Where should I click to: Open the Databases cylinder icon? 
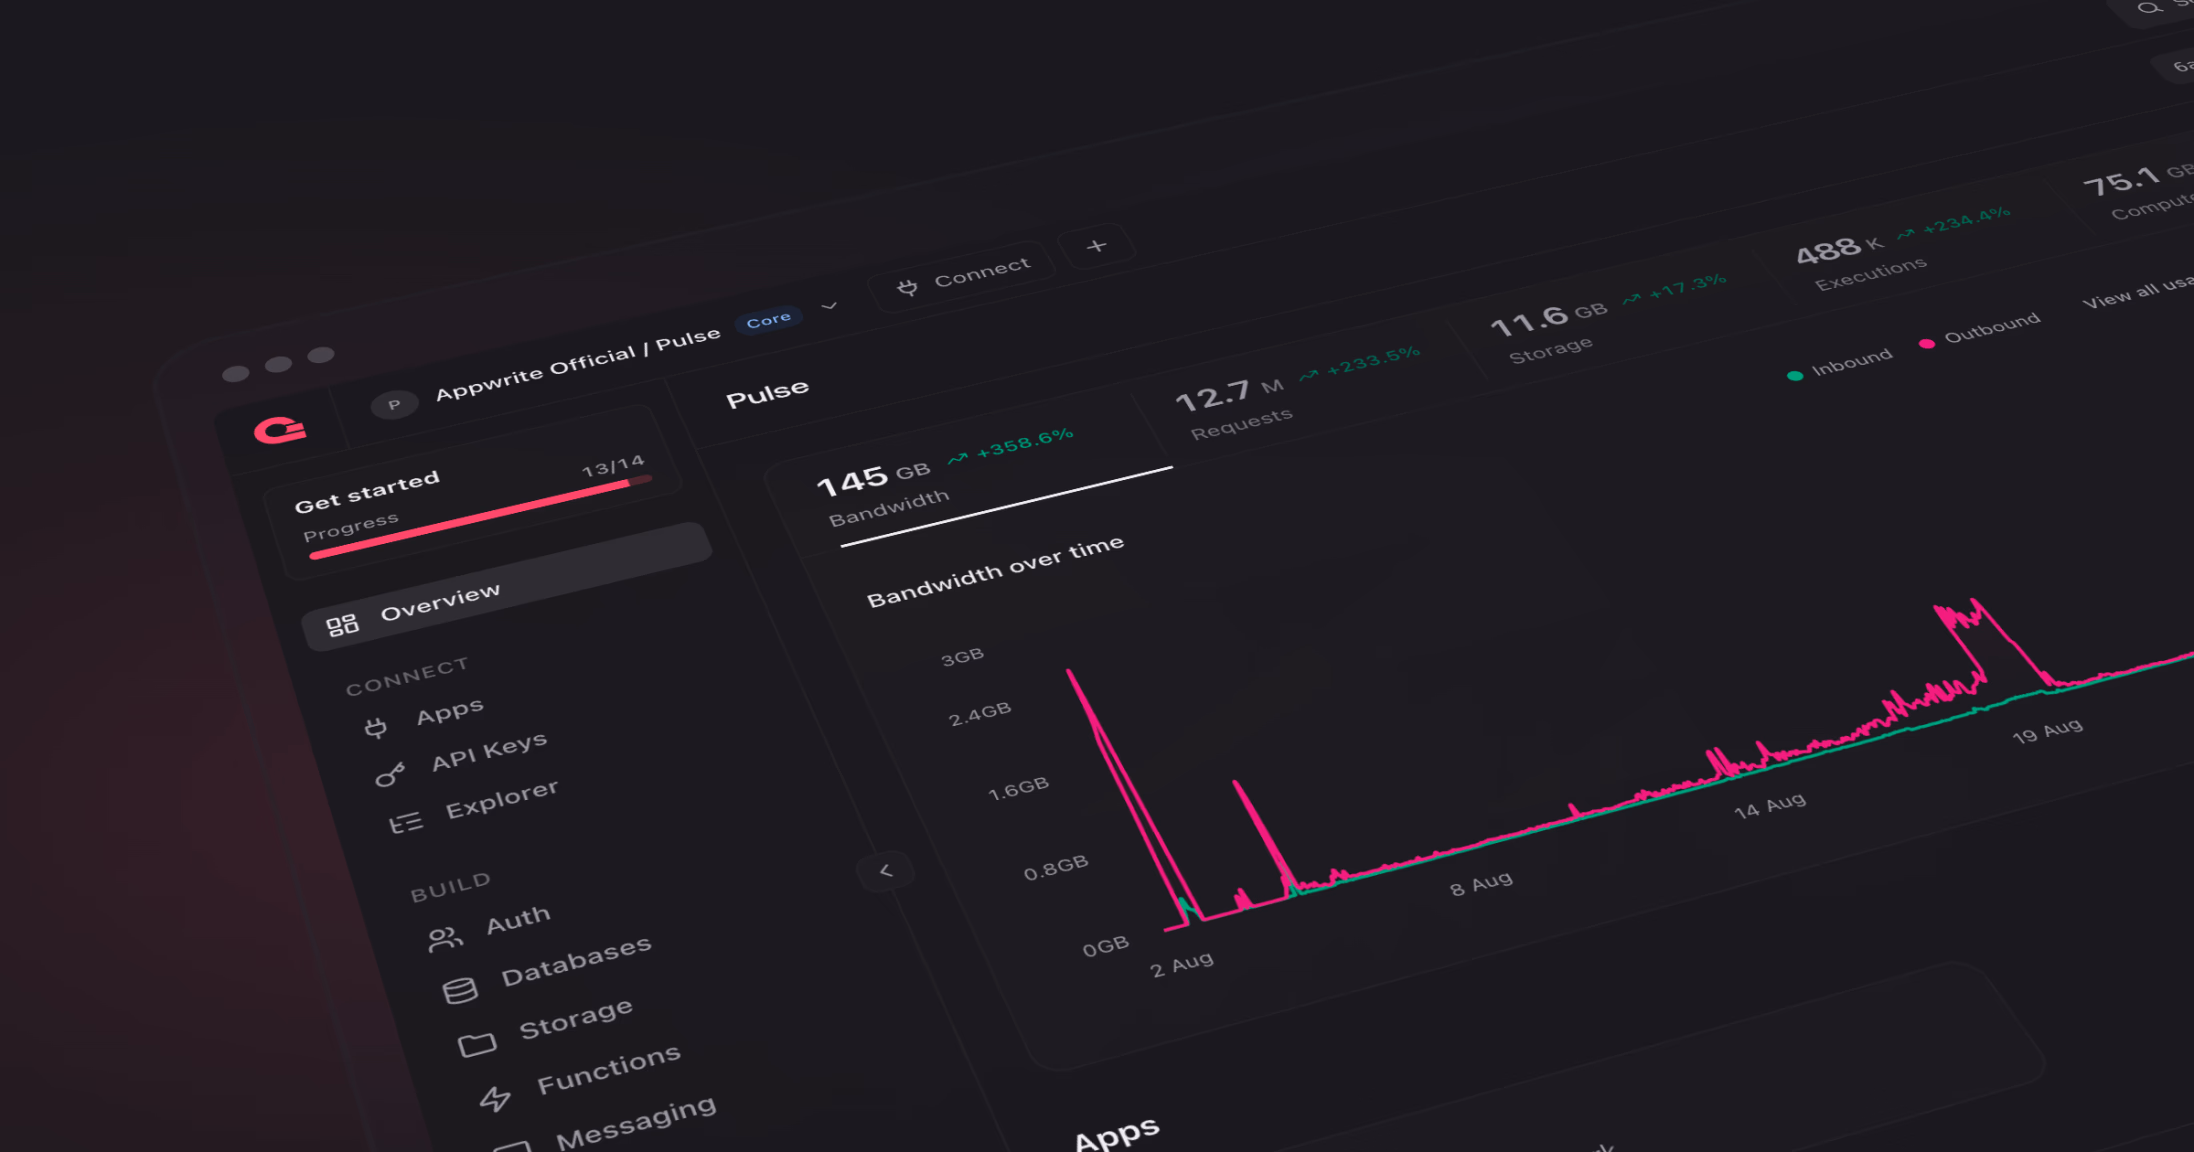tap(460, 990)
